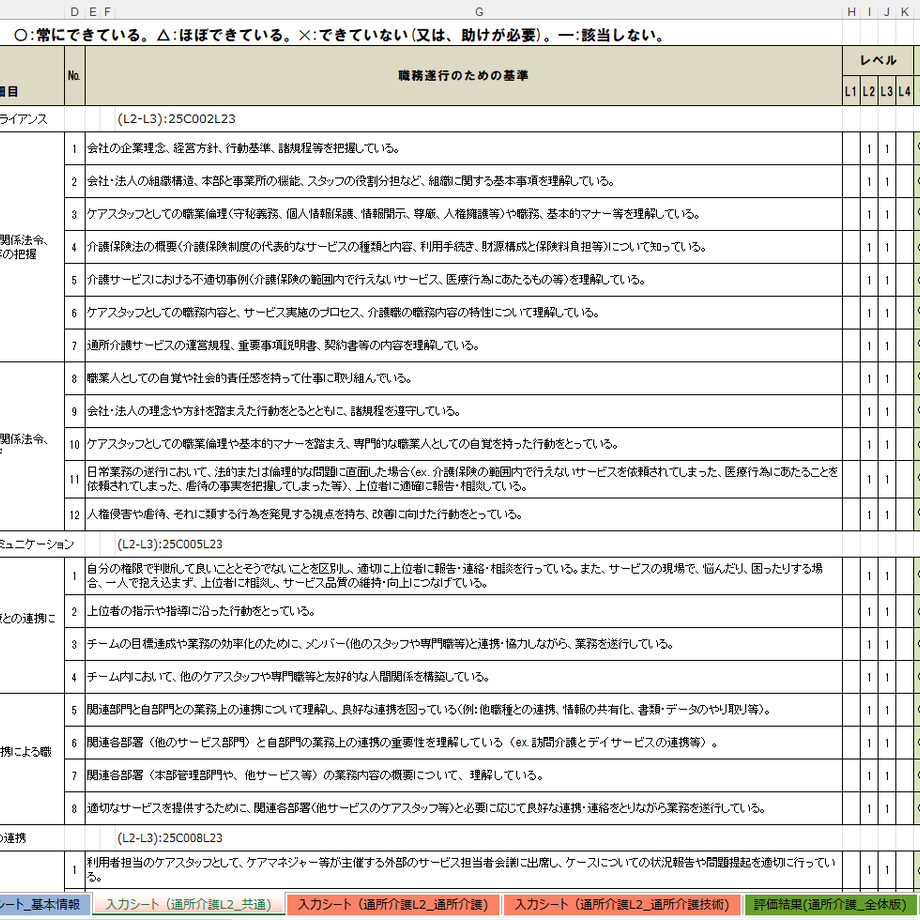Select column G header

click(479, 12)
